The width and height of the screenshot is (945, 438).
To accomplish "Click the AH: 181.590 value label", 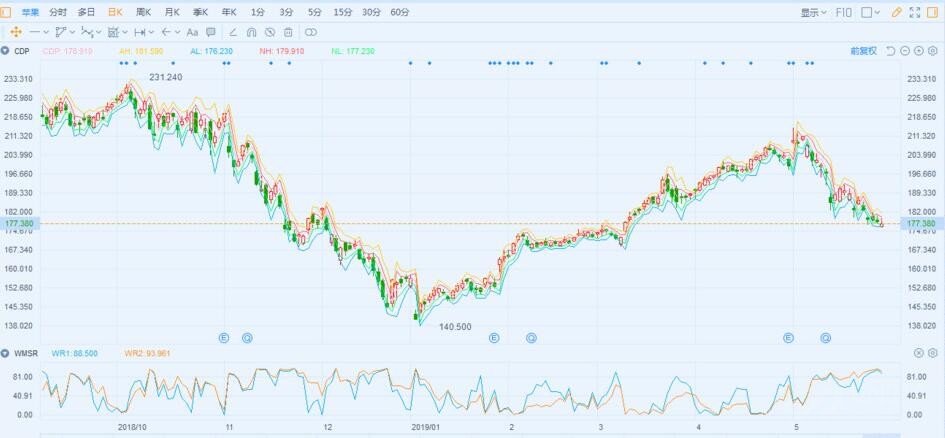I will (x=141, y=51).
